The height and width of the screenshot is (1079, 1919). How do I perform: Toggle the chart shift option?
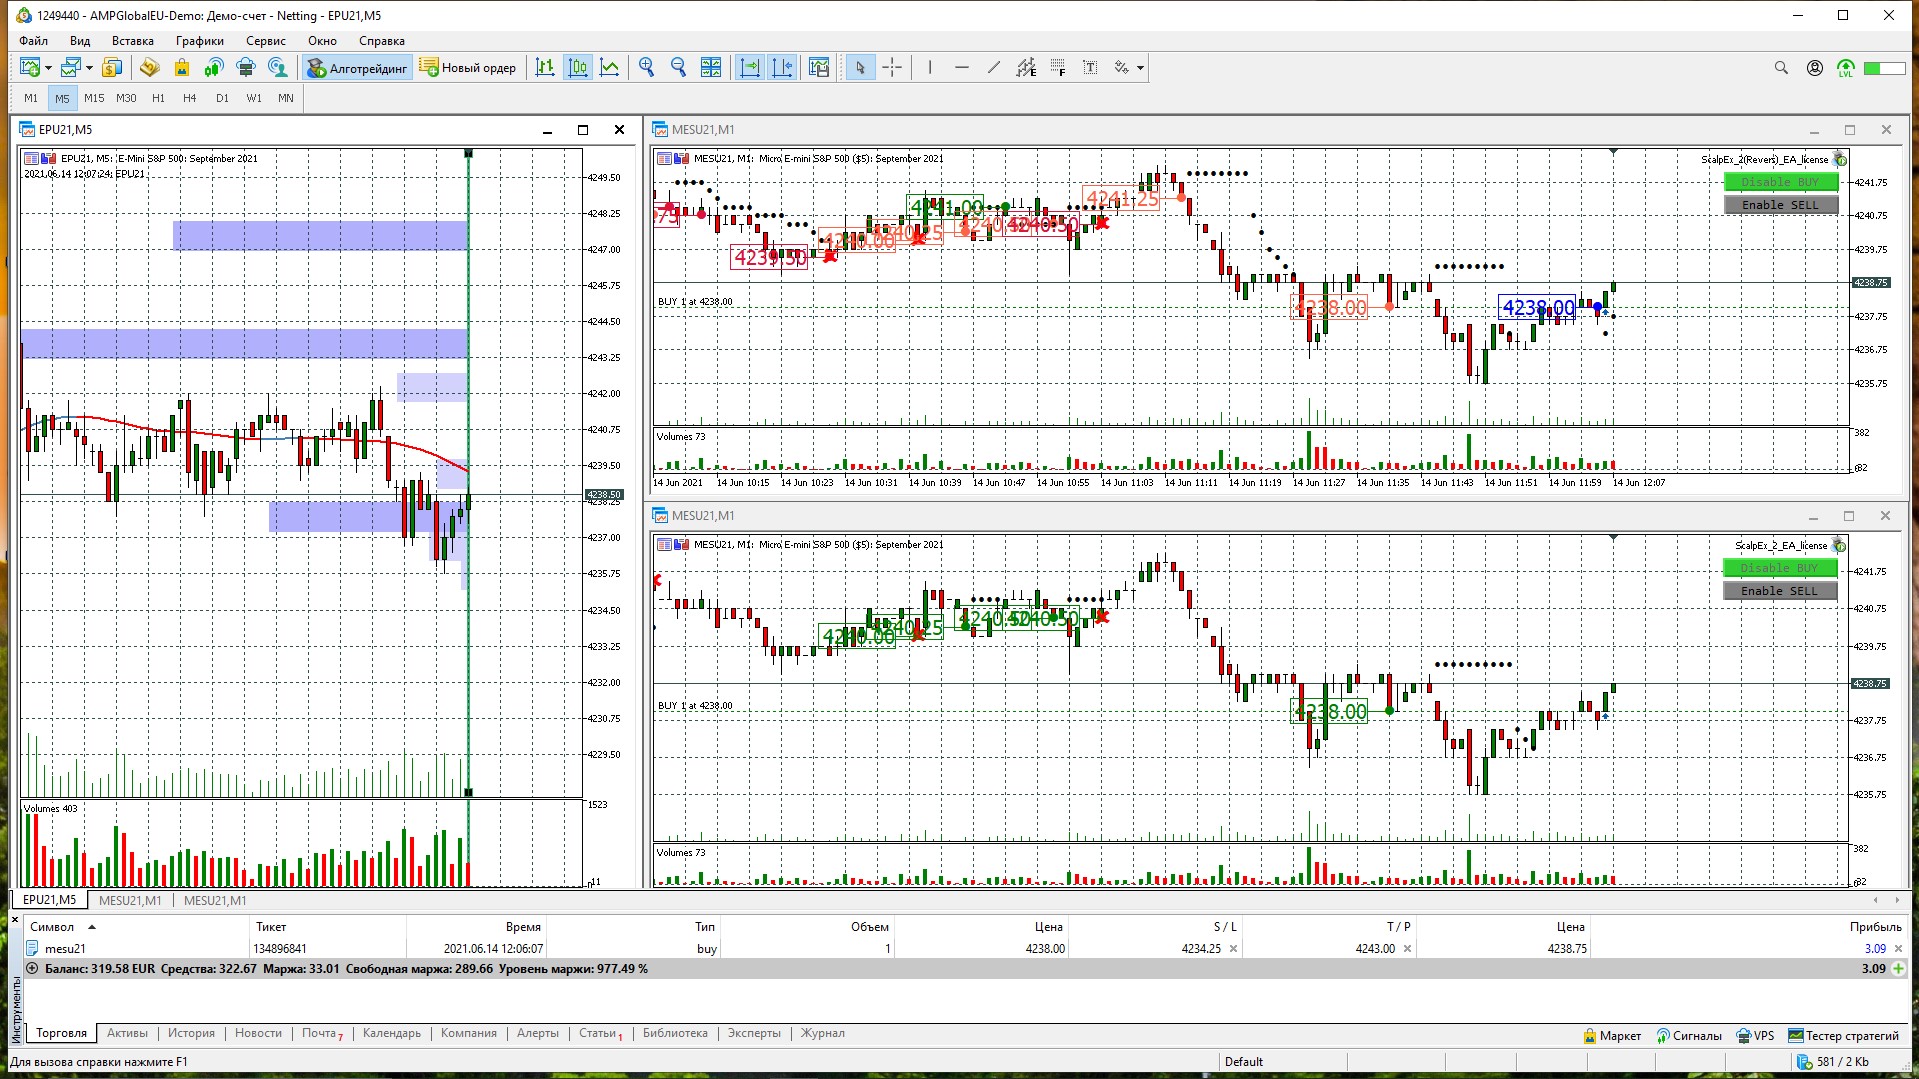click(x=782, y=68)
